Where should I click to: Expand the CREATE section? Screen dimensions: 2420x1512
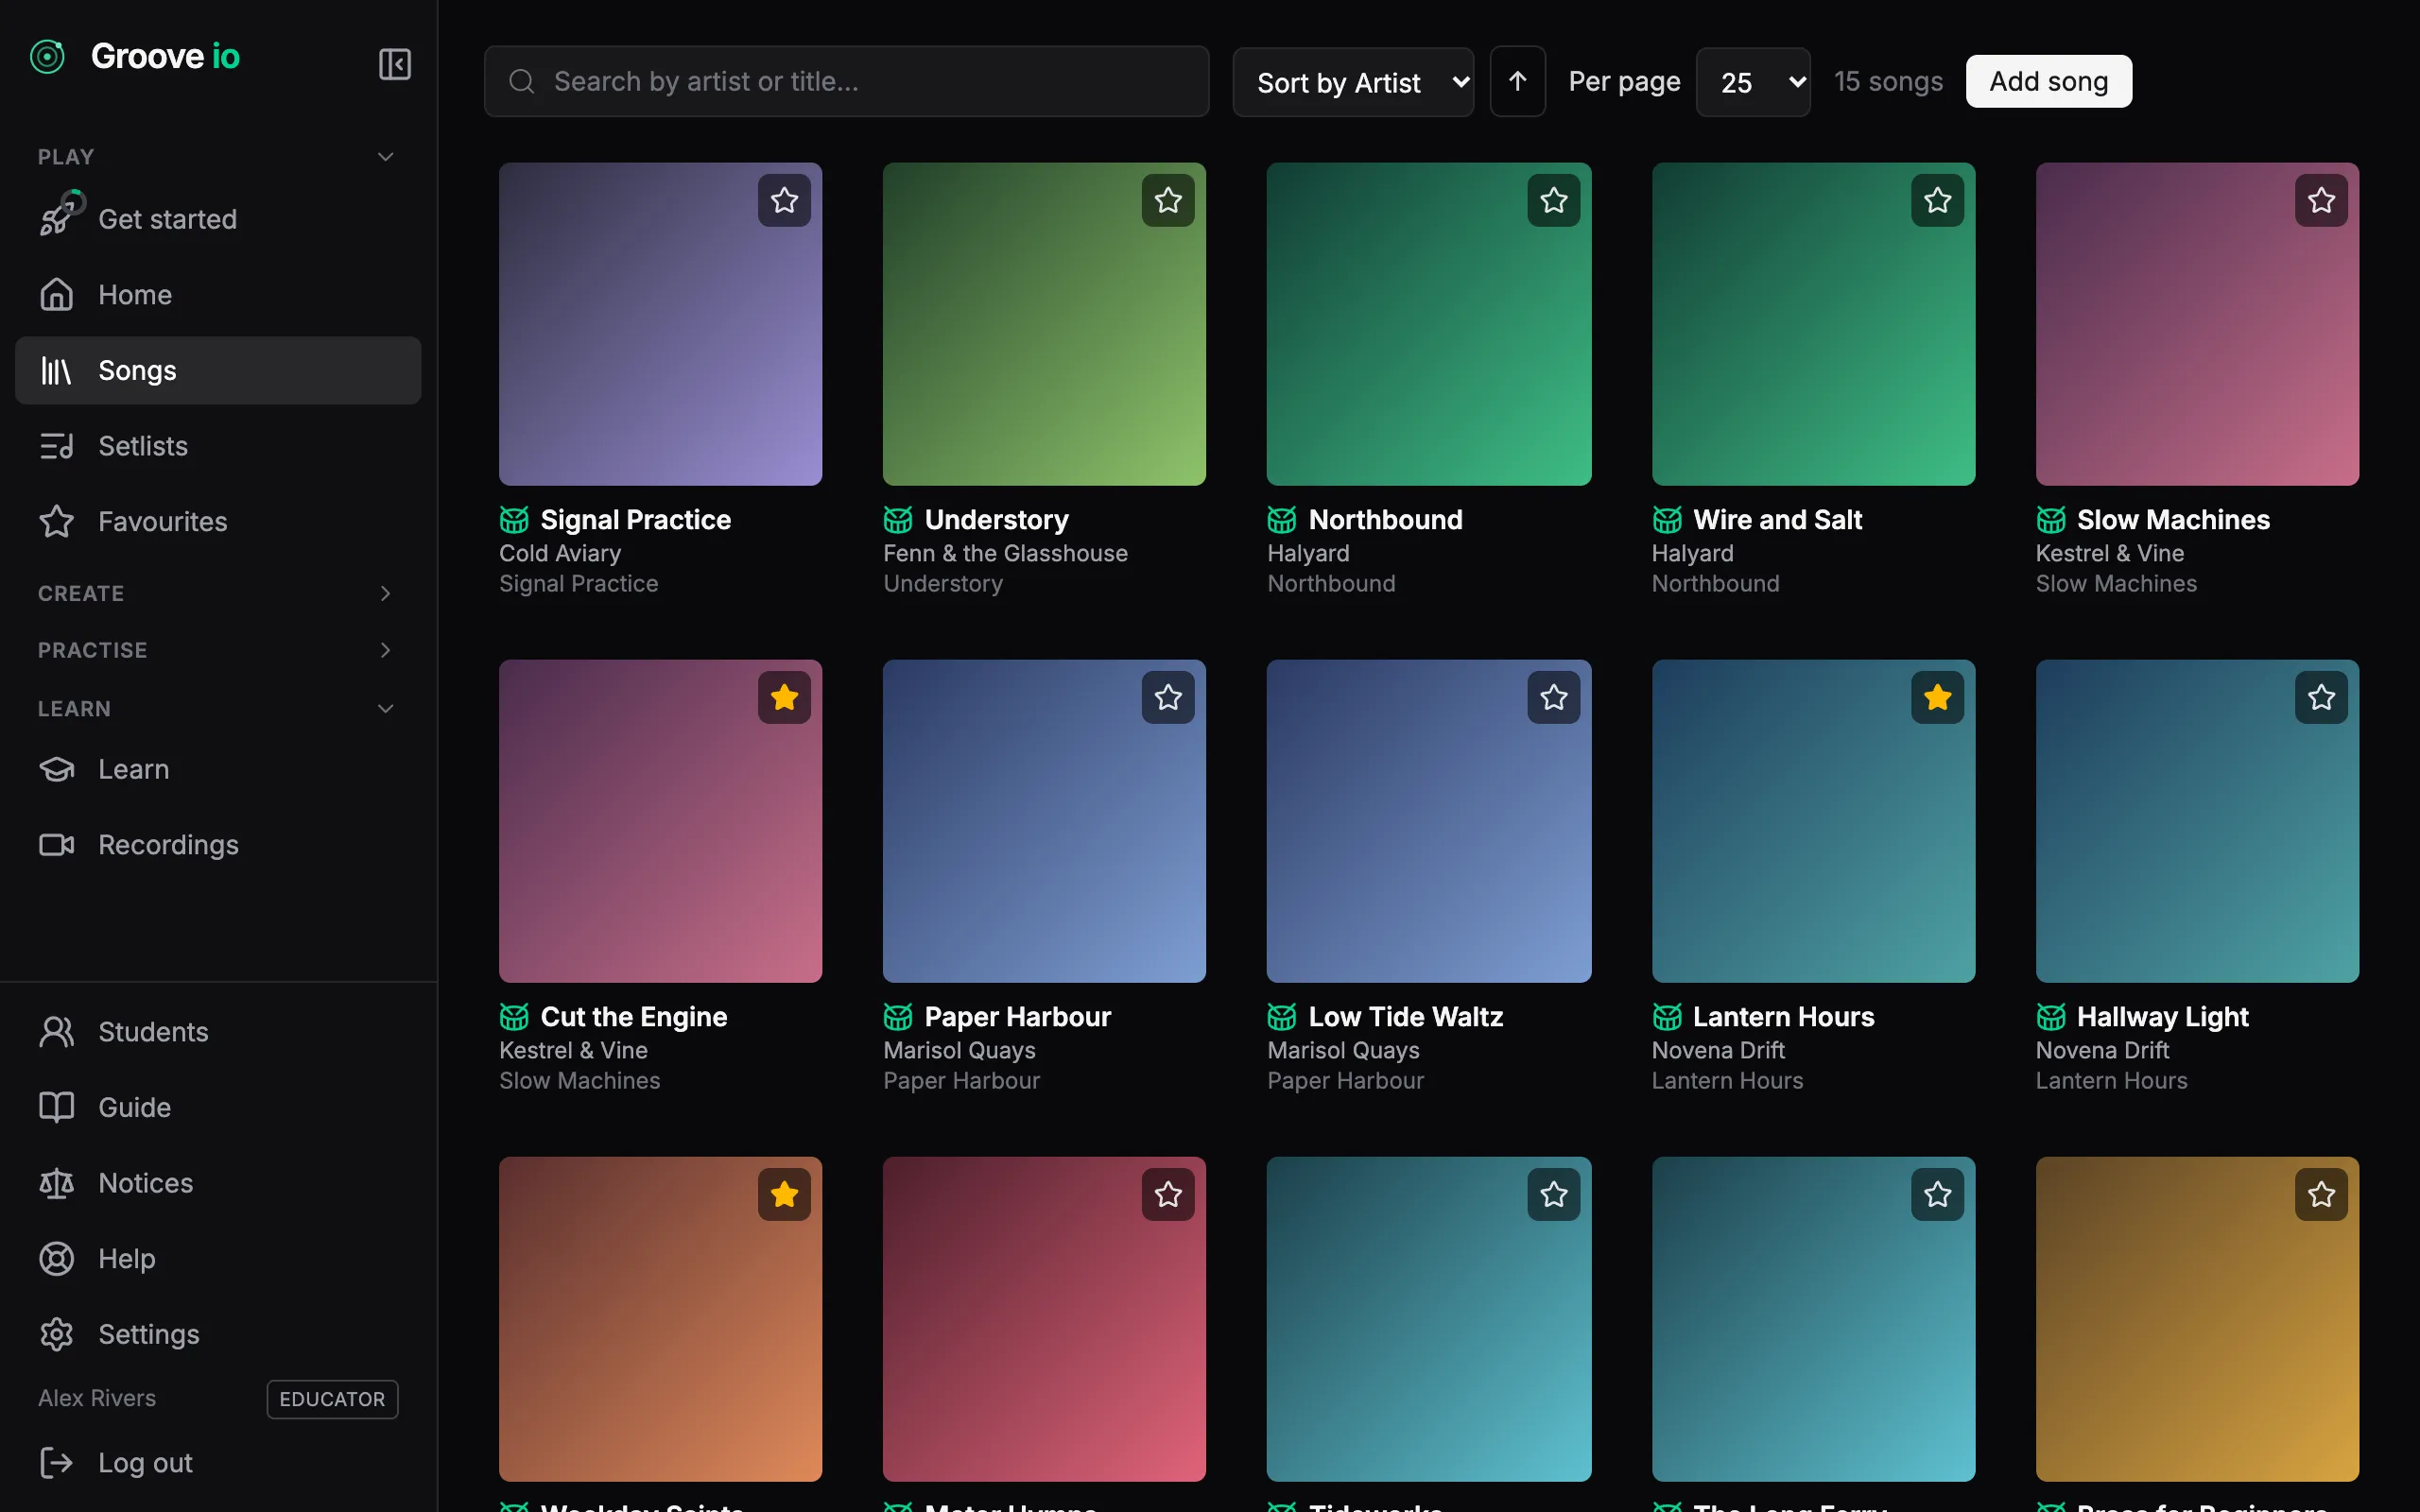tap(218, 593)
